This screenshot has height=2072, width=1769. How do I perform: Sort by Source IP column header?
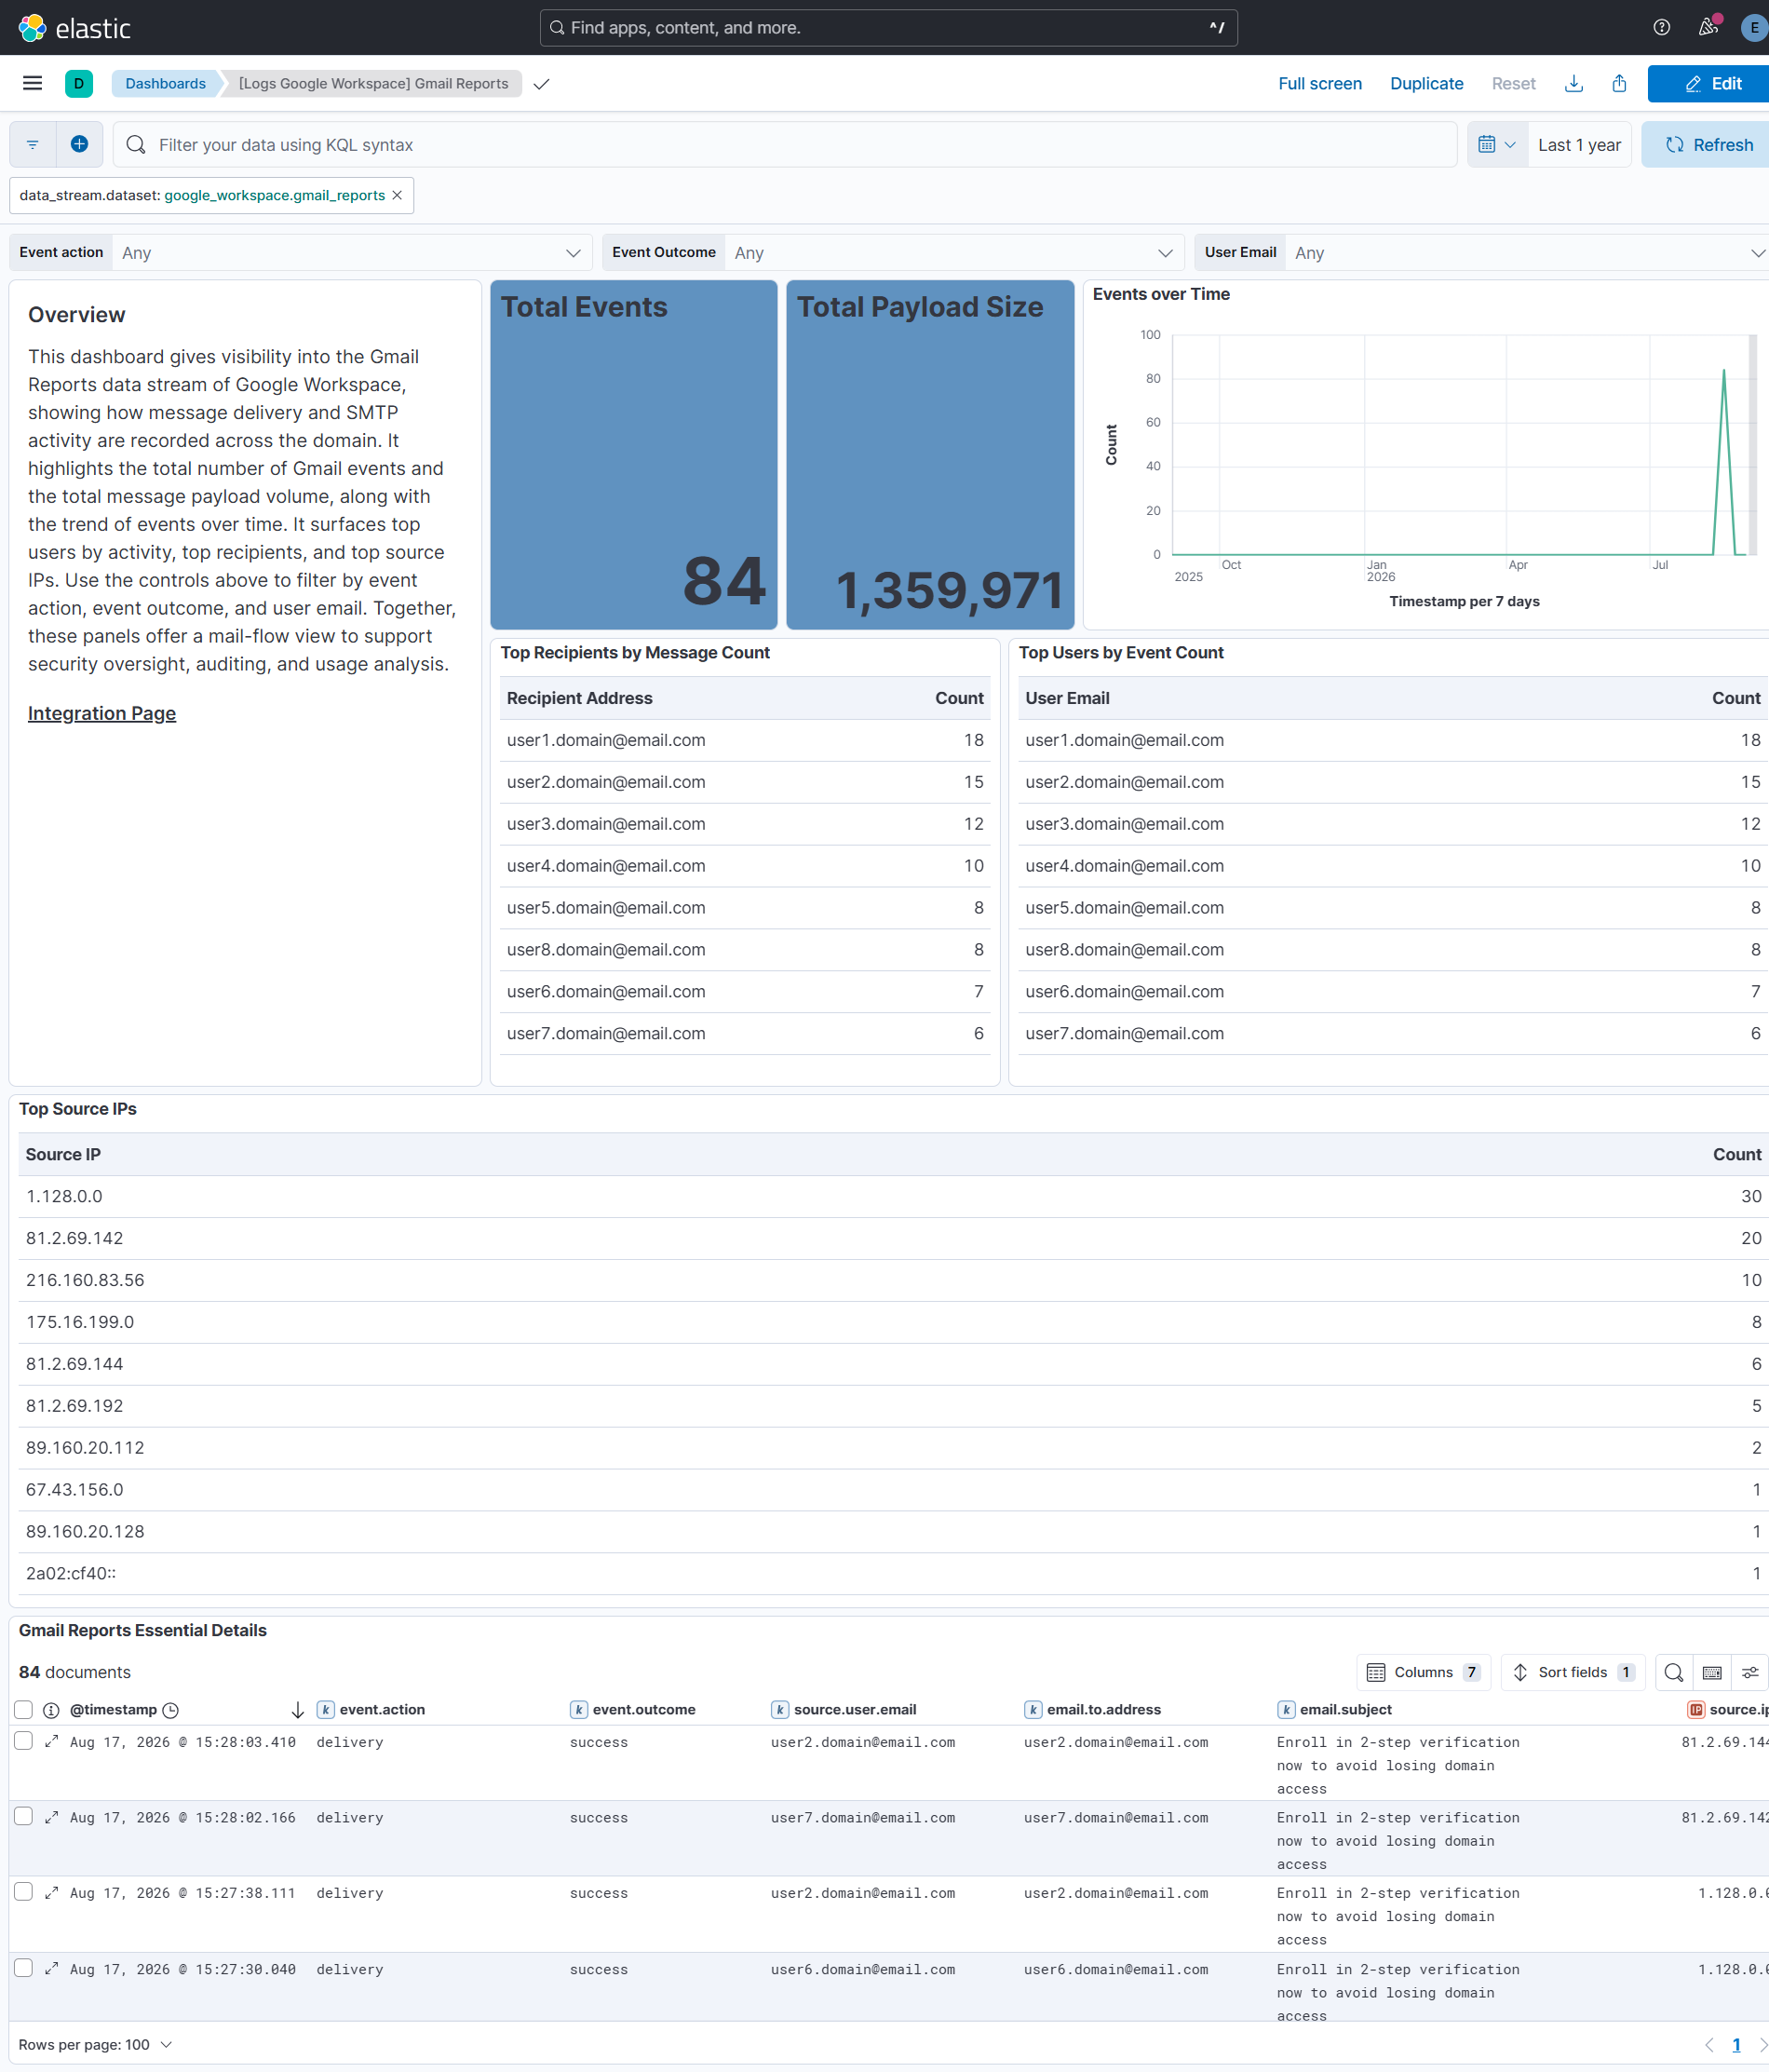click(x=63, y=1154)
